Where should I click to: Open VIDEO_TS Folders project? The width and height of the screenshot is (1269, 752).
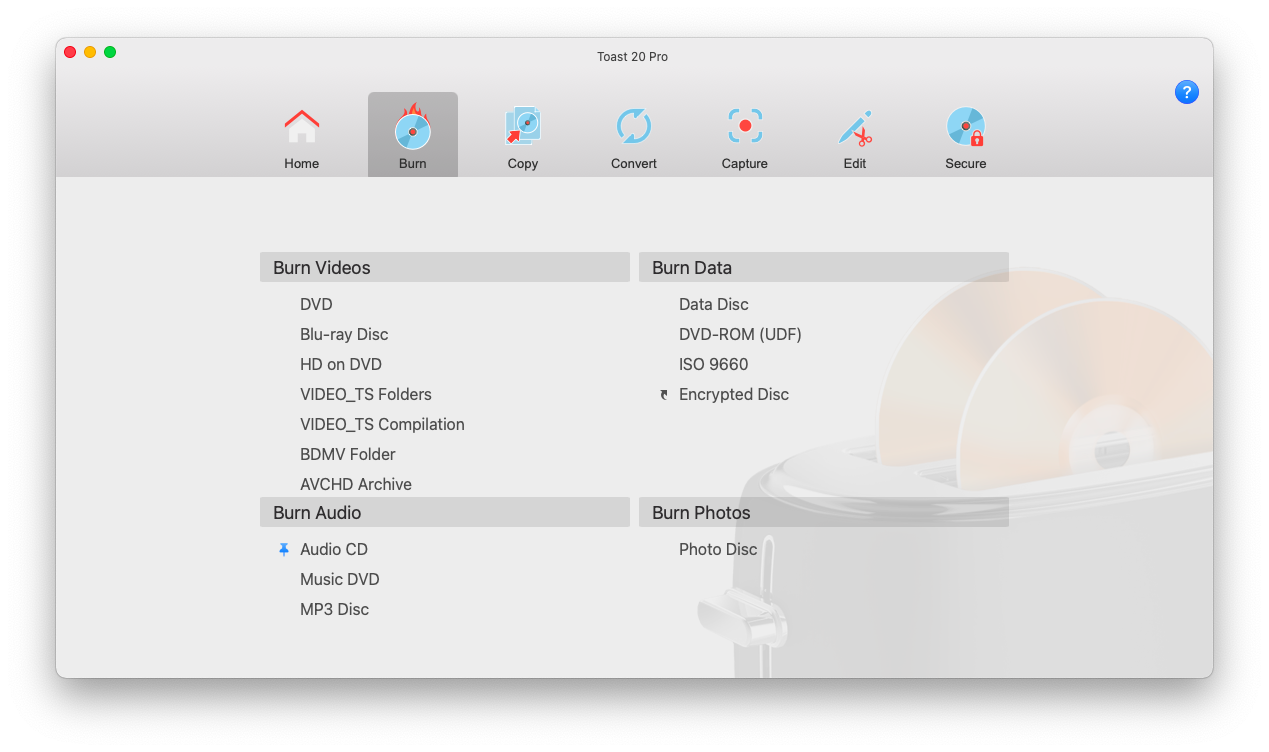tap(366, 394)
